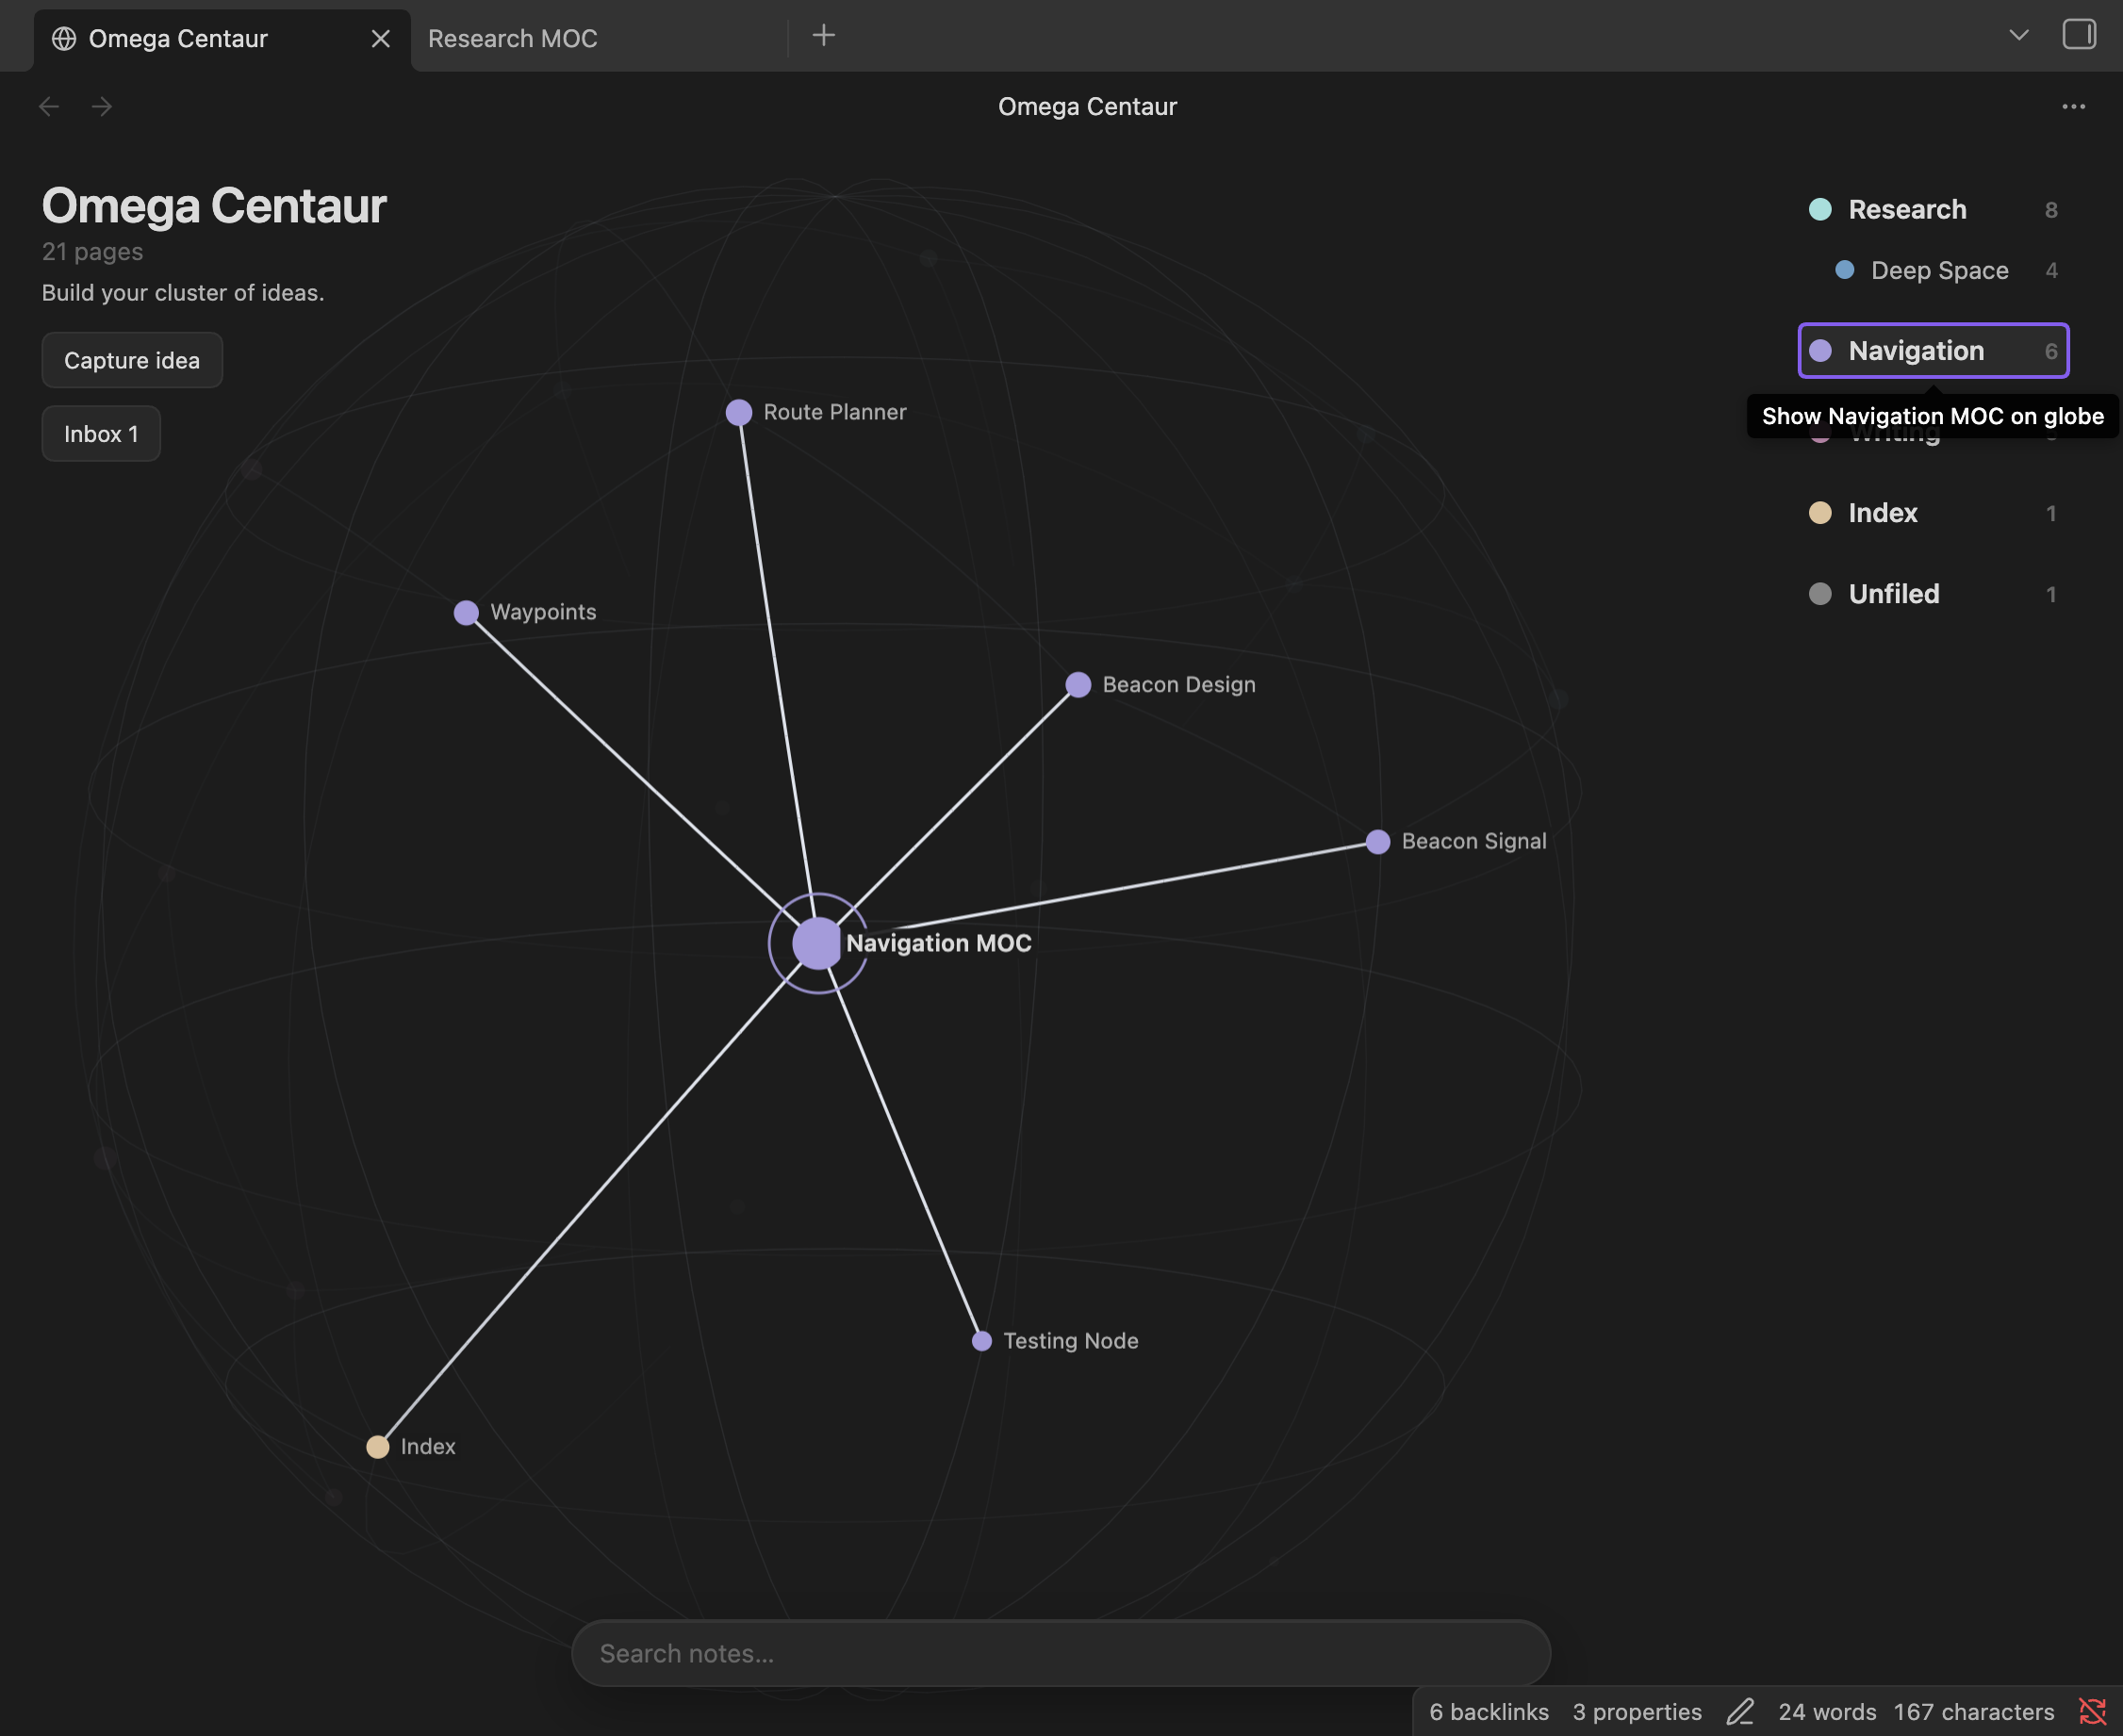
Task: Open the tab list dropdown chevron
Action: [2018, 35]
